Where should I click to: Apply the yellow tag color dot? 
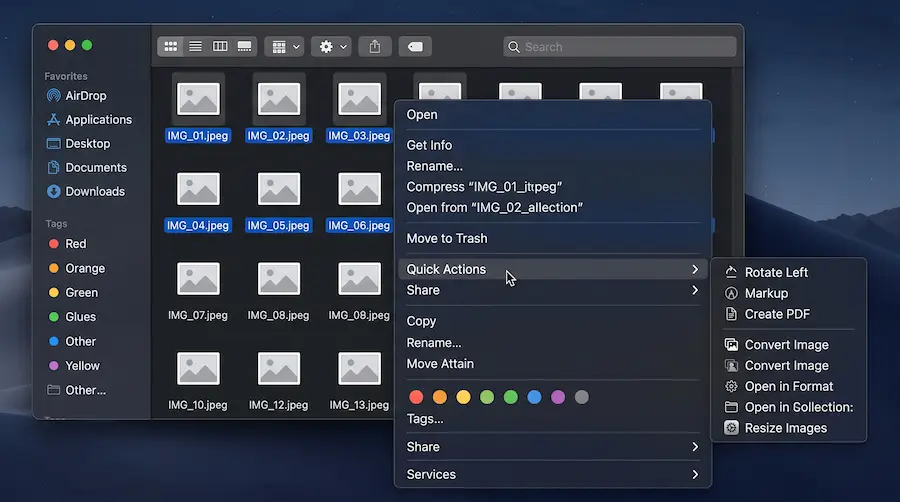[463, 397]
